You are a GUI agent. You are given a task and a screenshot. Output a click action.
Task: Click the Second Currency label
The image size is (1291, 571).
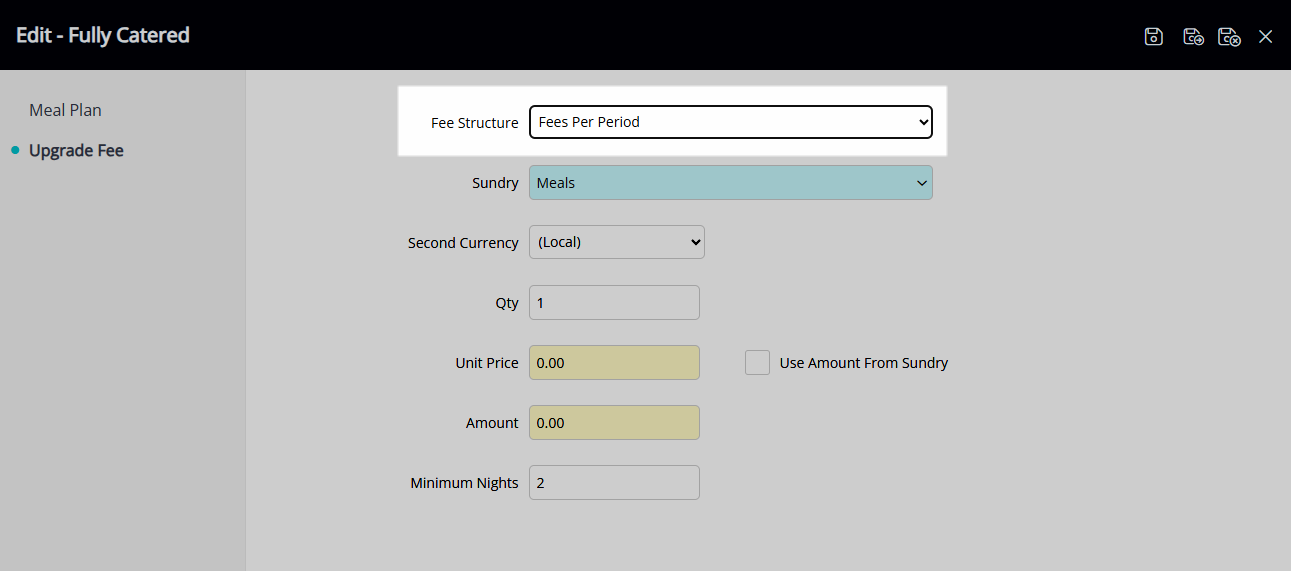[x=463, y=243]
